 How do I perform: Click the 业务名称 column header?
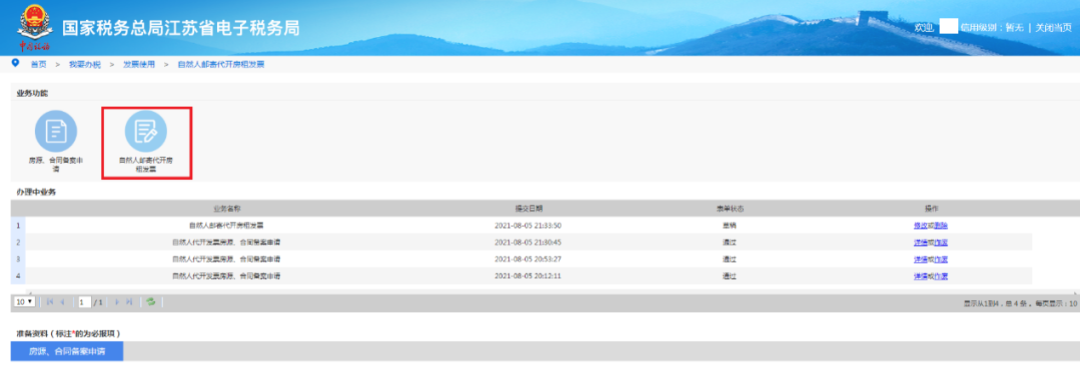coord(226,208)
